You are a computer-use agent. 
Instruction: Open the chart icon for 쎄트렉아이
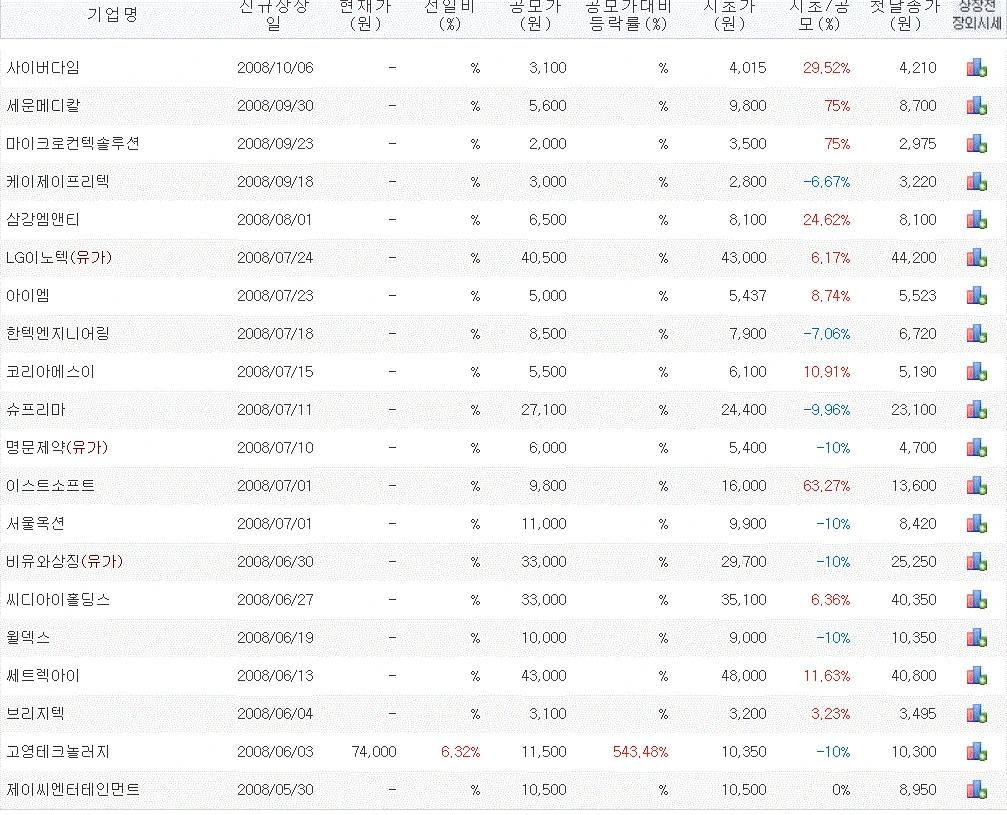976,675
